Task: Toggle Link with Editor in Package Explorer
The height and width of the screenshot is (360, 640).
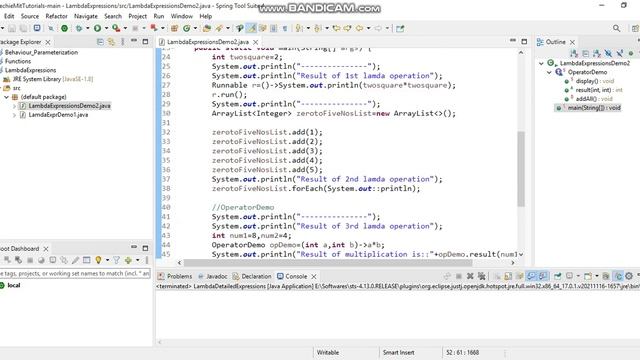Action: tap(111, 42)
